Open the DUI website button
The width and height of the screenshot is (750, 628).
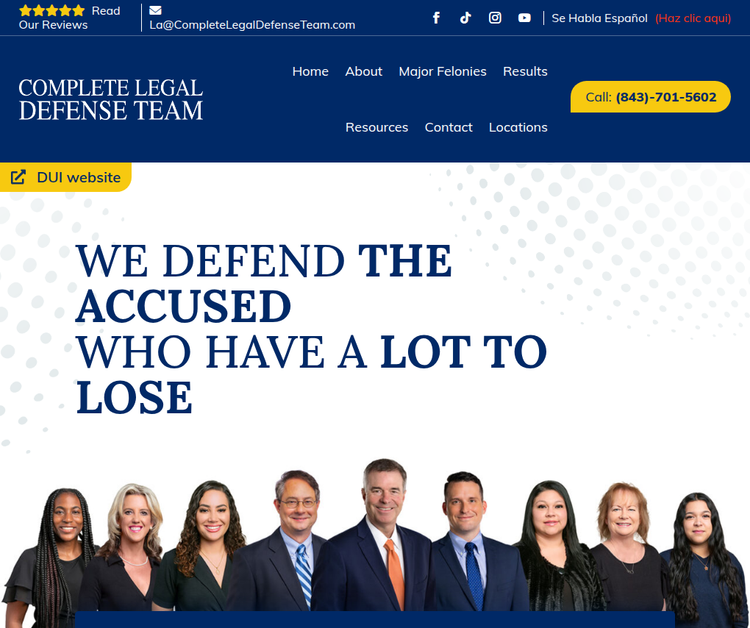[x=66, y=177]
